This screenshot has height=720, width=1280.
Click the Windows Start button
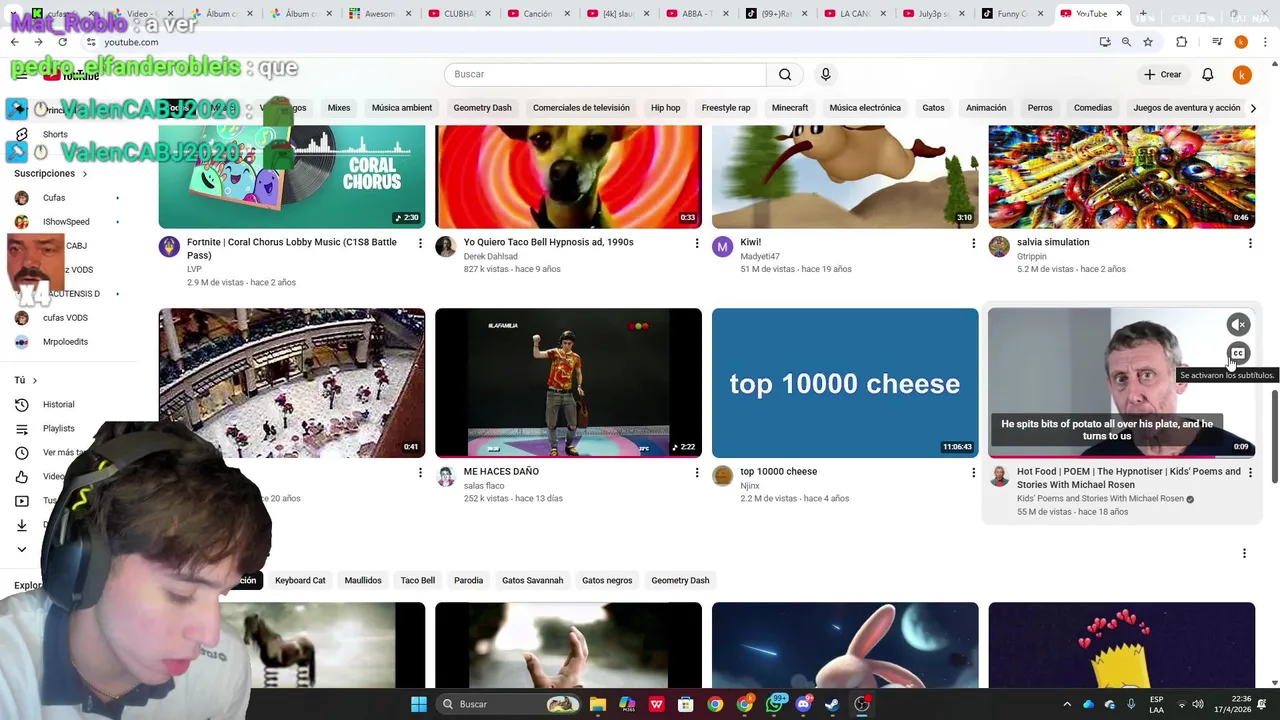pos(419,704)
